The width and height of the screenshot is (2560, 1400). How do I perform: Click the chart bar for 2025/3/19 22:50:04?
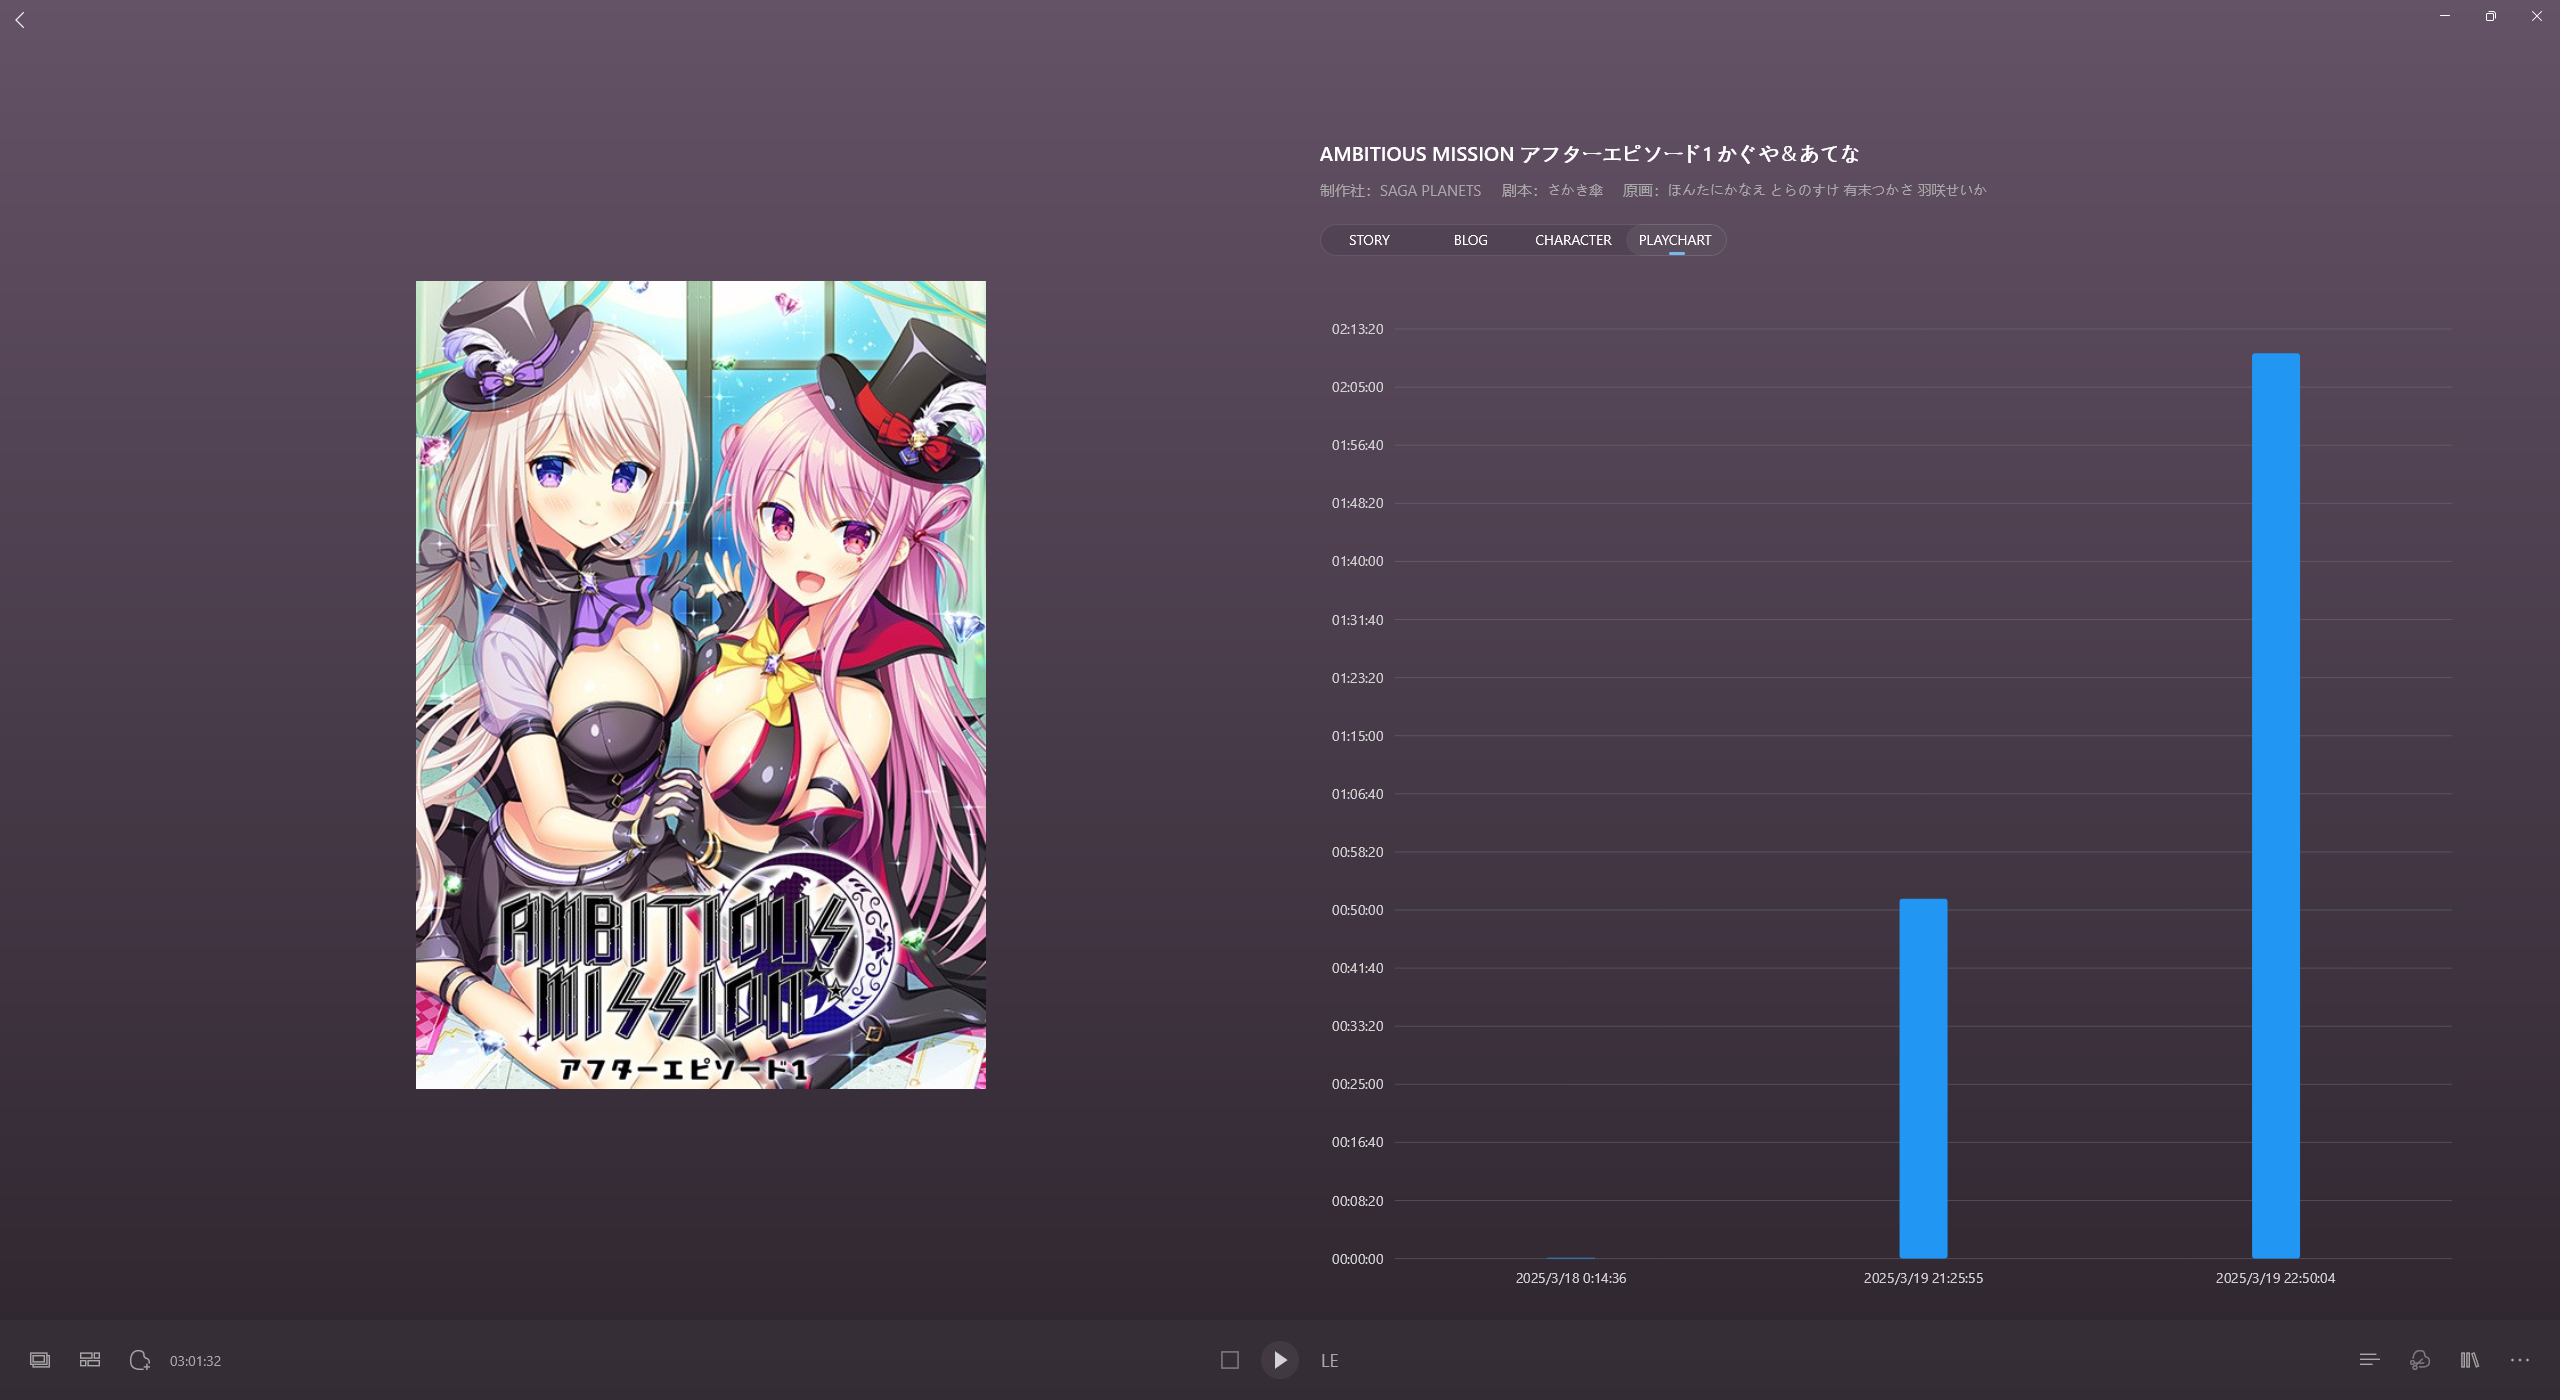click(2275, 806)
